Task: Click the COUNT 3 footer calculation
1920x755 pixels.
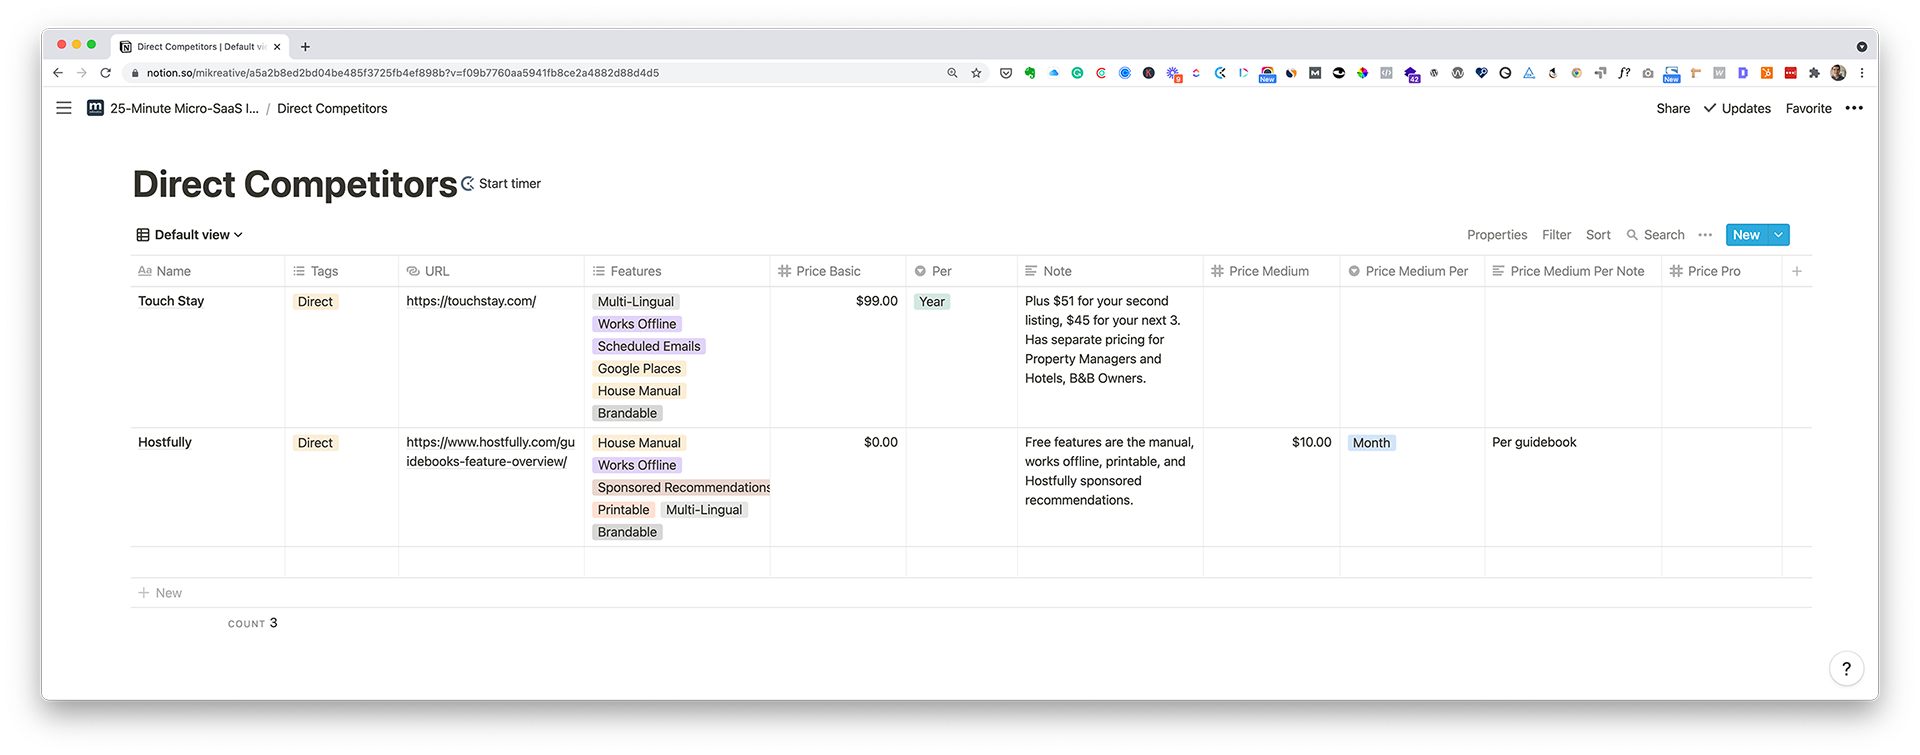Action: tap(252, 623)
